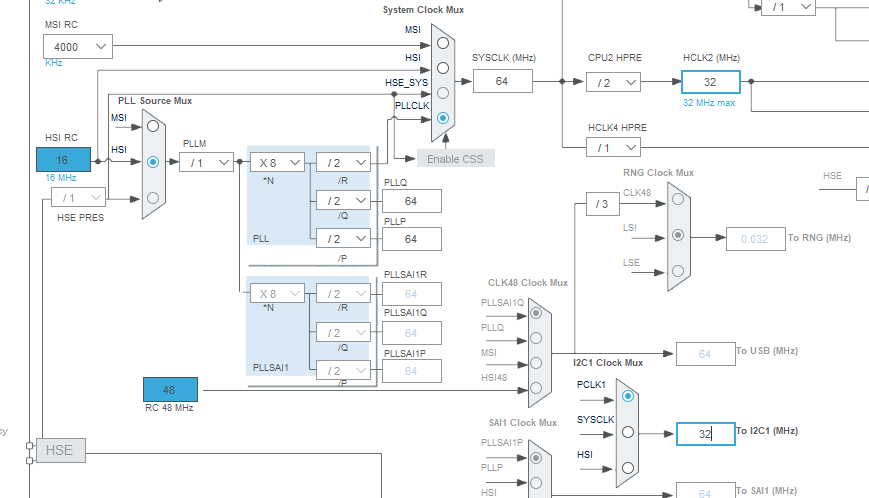
Task: Select HSE_SYS in System Clock Mux
Action: [443, 93]
